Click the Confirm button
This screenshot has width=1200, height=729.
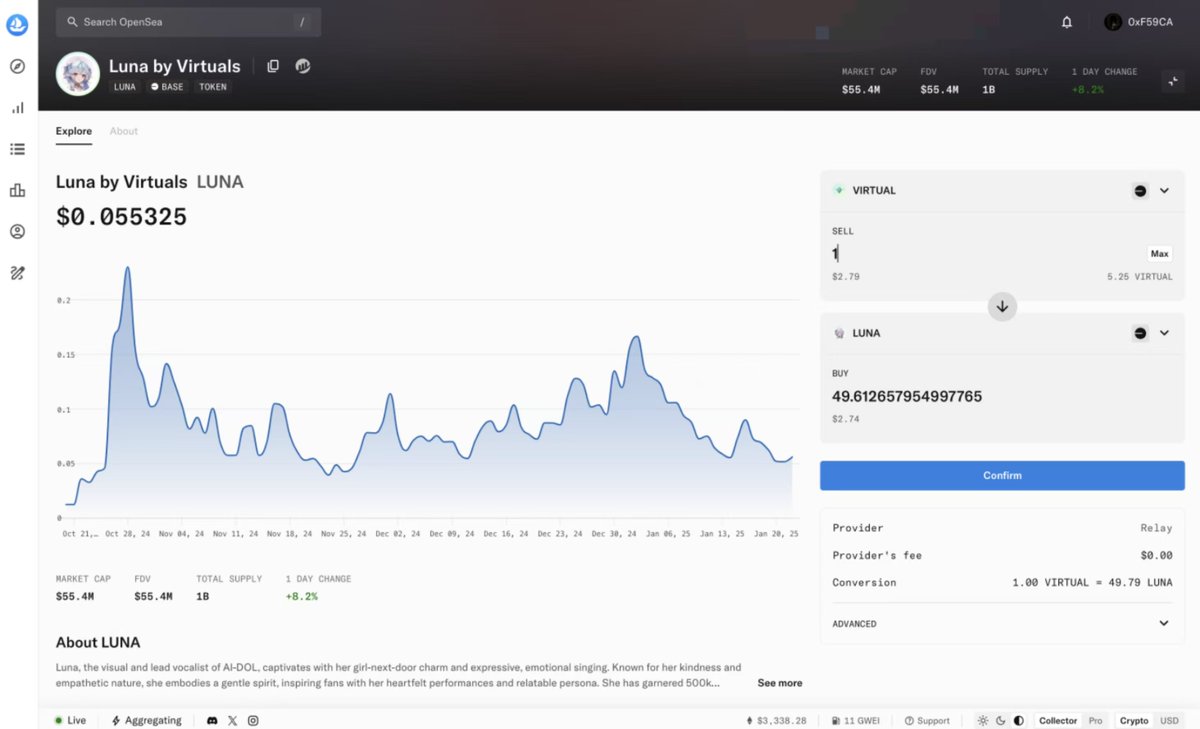[x=1002, y=476]
